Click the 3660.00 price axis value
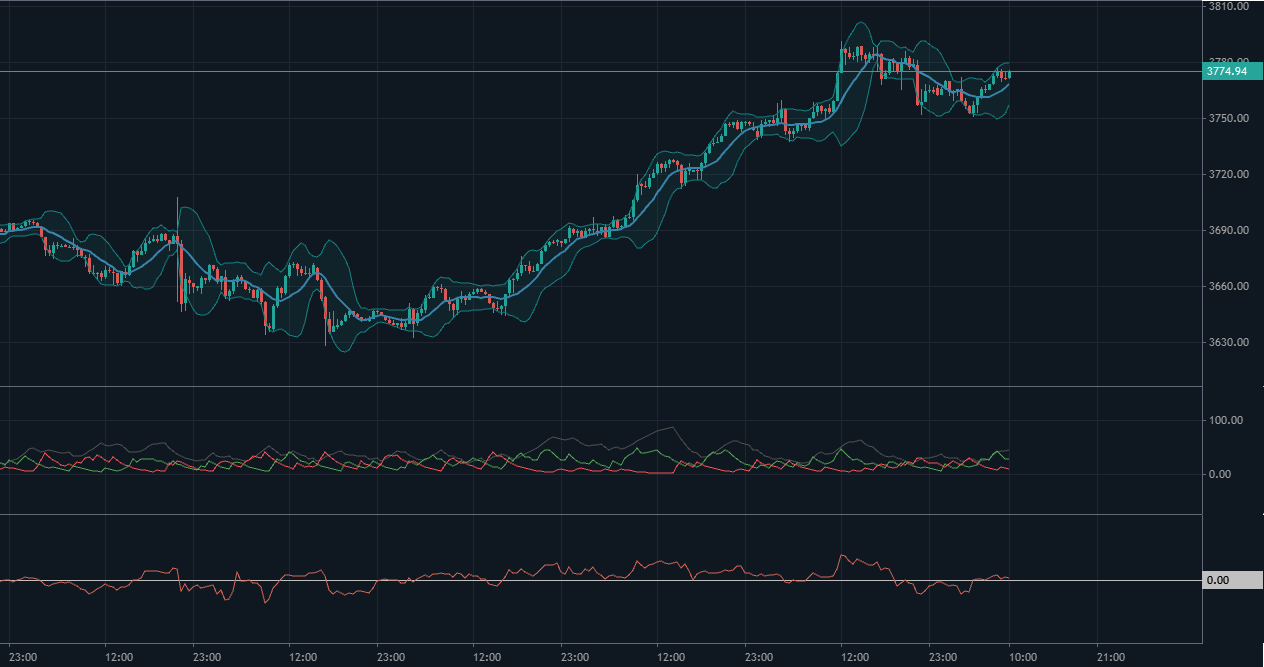This screenshot has height=667, width=1264. point(1227,286)
